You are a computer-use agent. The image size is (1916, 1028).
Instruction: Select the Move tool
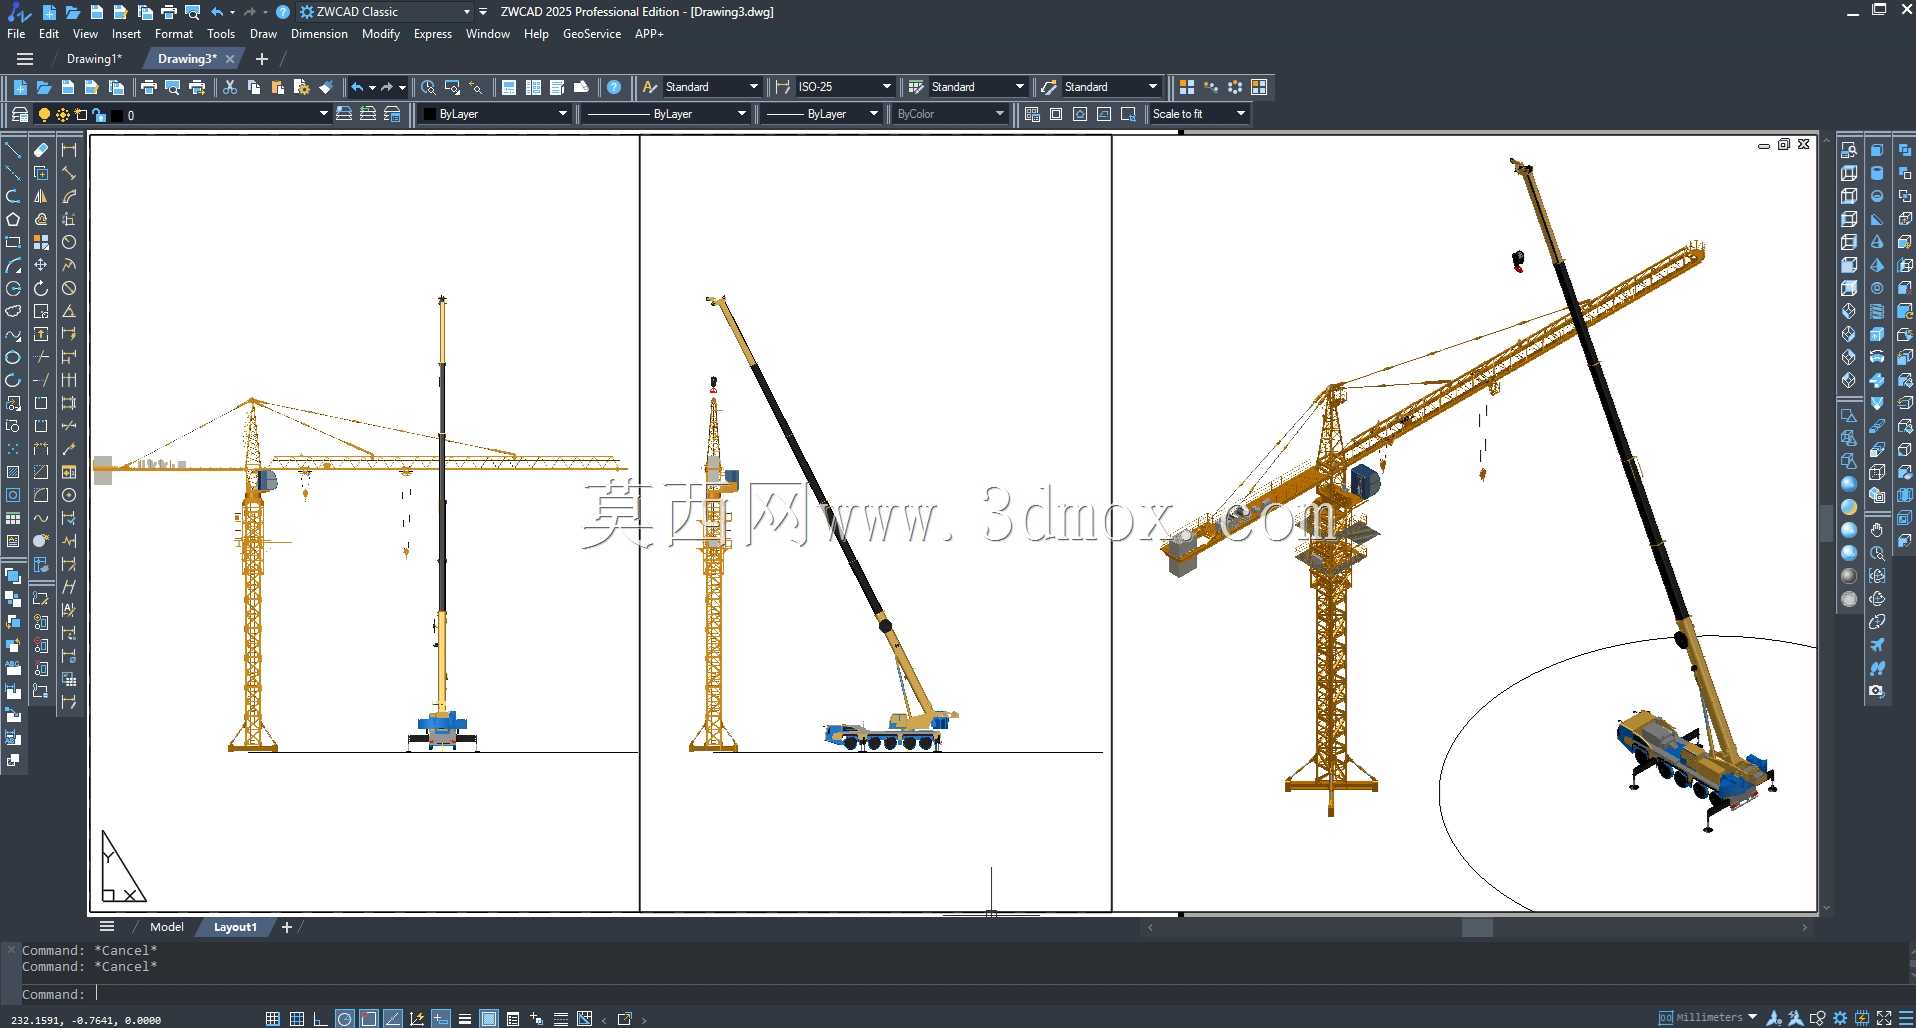pos(41,265)
